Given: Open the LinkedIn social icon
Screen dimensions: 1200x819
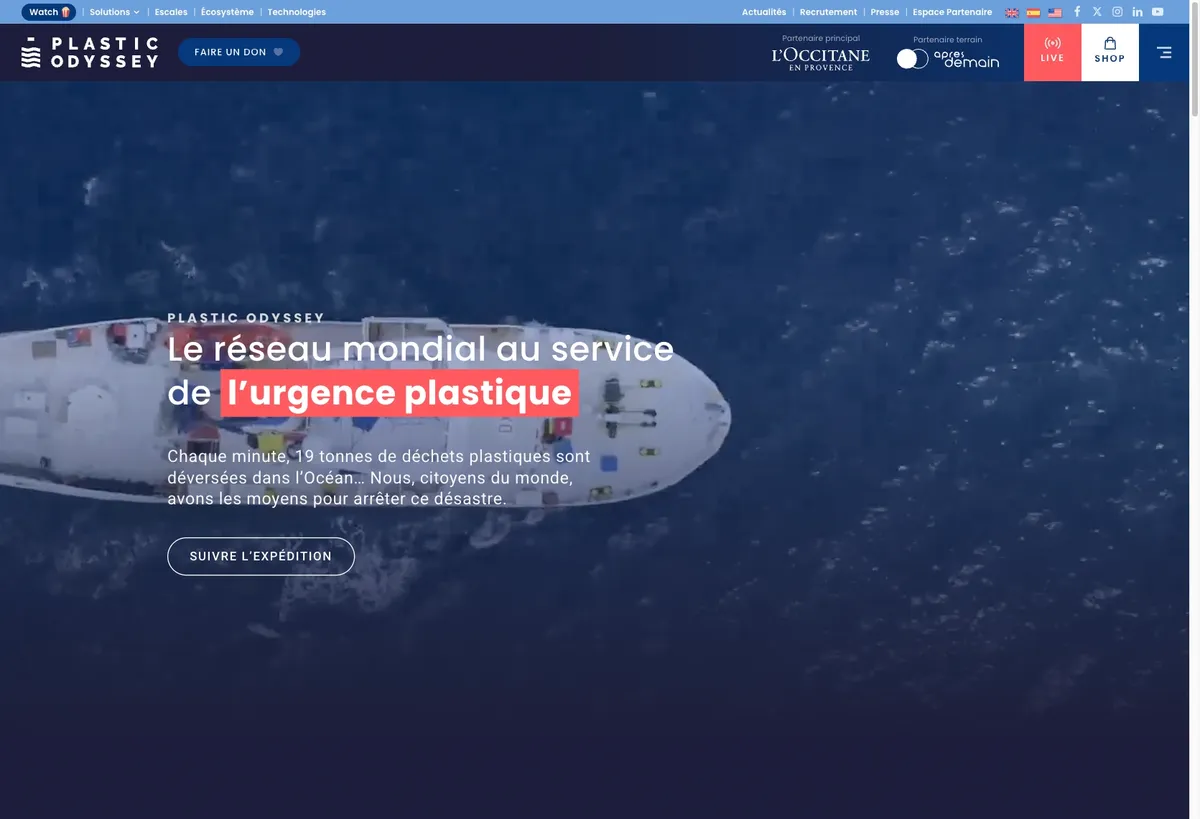Looking at the screenshot, I should point(1137,12).
